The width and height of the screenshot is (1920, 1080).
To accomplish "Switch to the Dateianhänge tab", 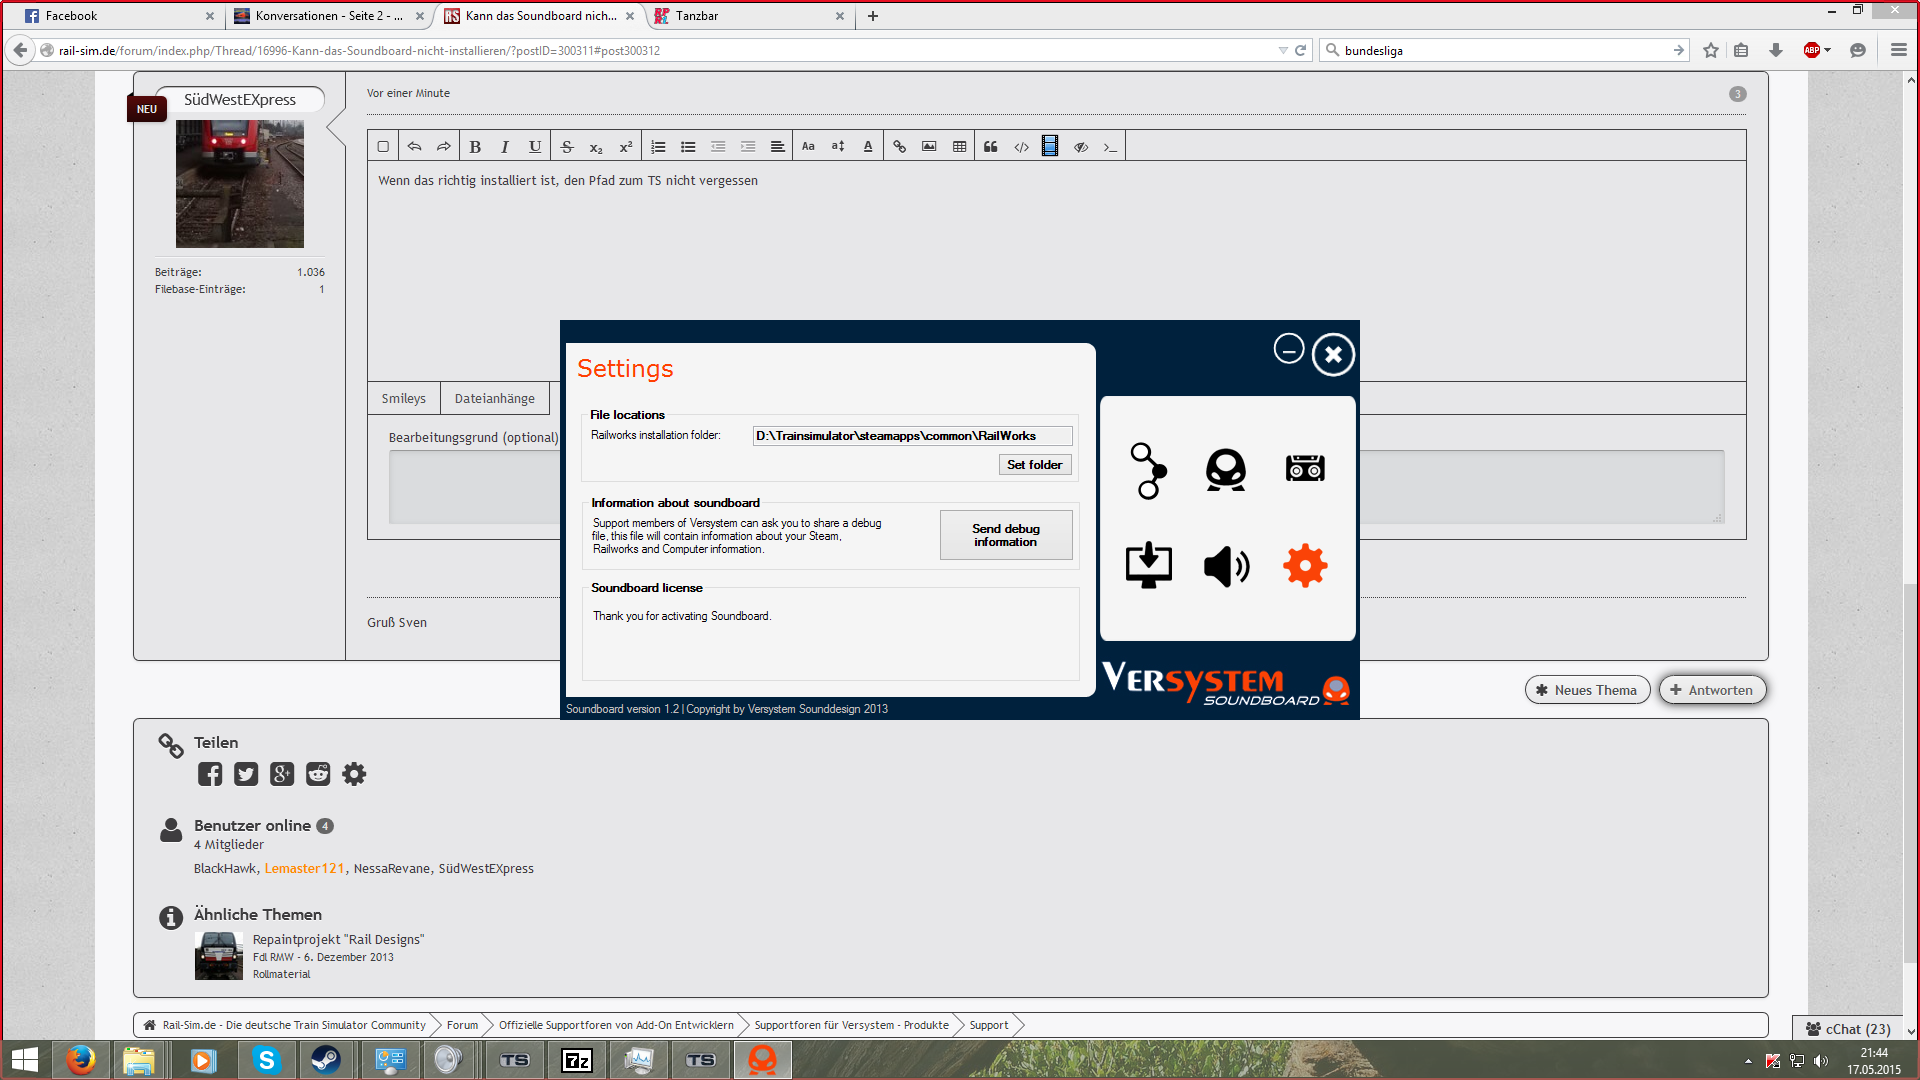I will click(494, 398).
